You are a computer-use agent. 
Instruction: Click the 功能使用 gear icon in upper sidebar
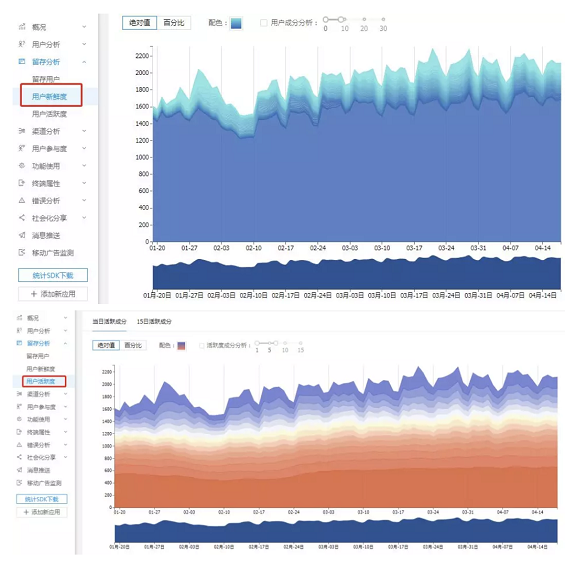click(x=22, y=166)
